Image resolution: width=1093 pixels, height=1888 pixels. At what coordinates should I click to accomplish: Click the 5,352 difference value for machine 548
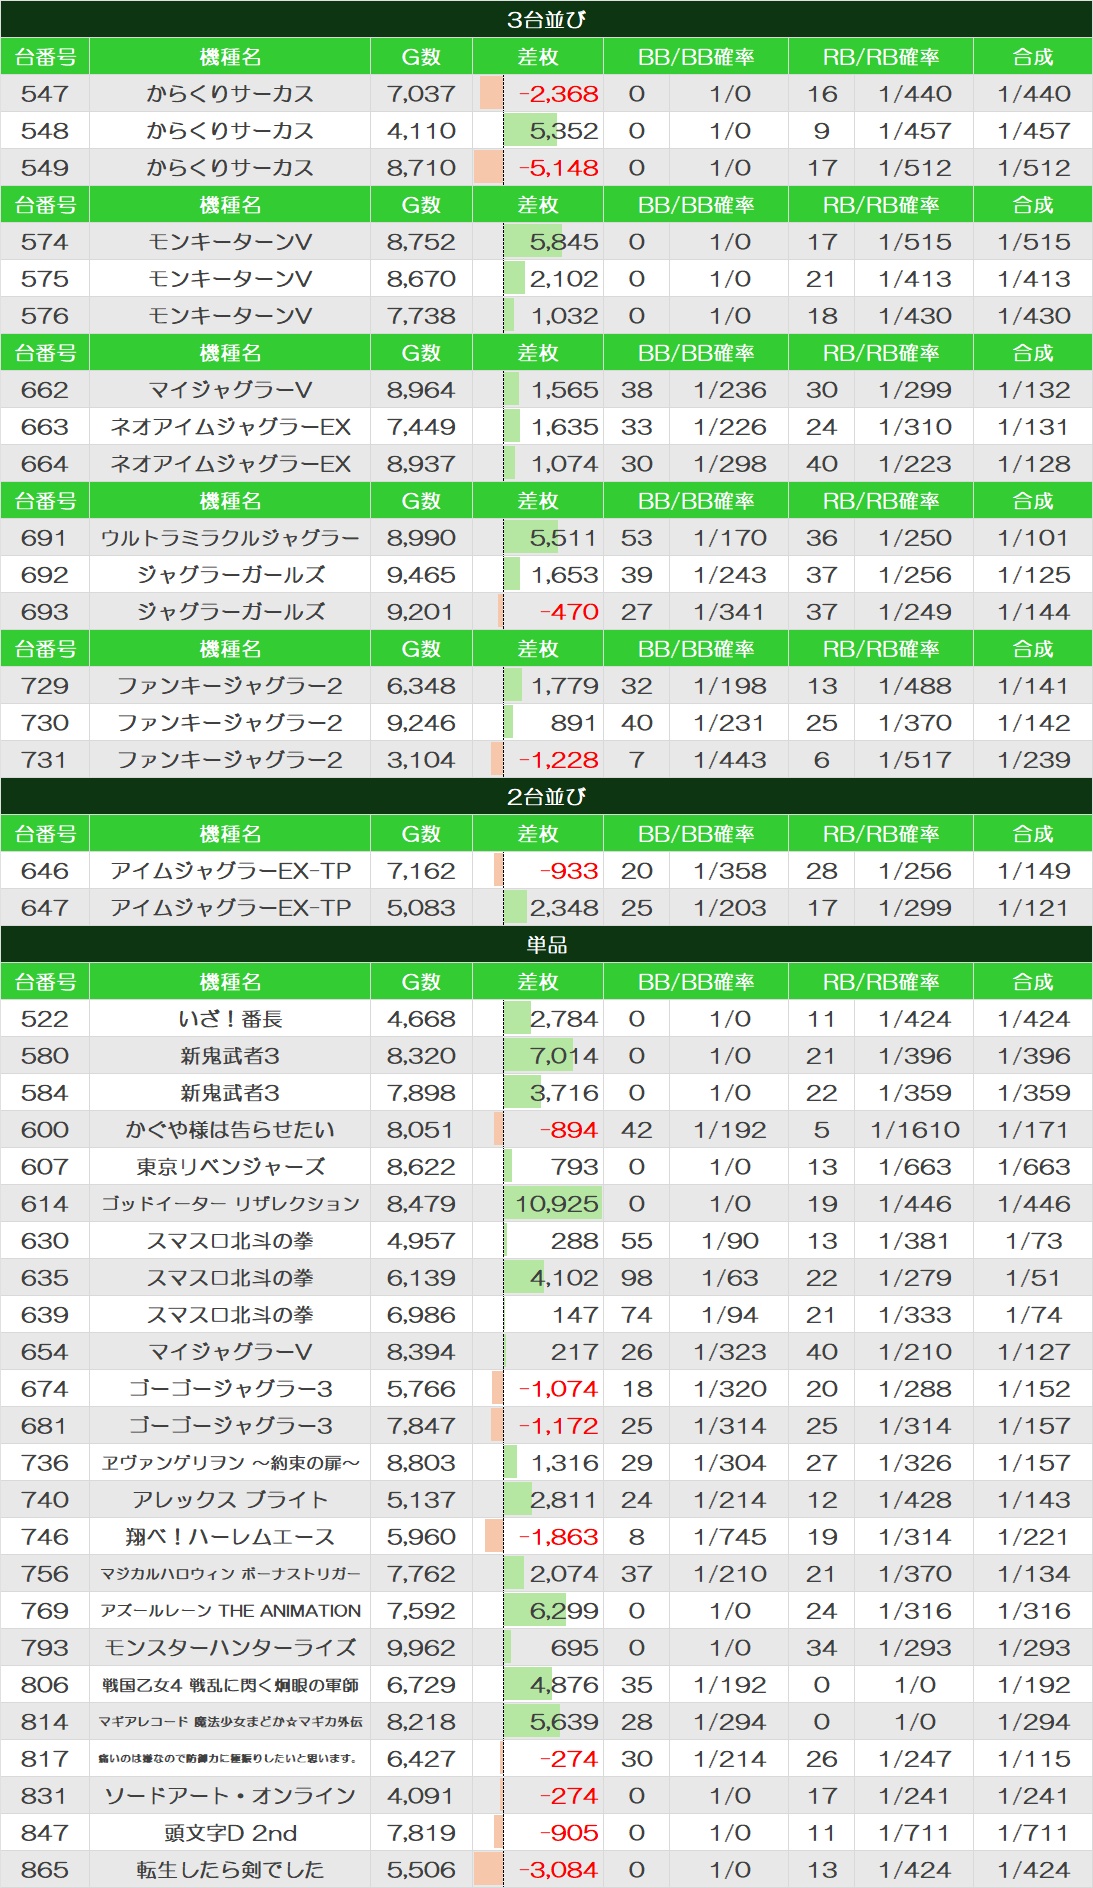[x=564, y=131]
